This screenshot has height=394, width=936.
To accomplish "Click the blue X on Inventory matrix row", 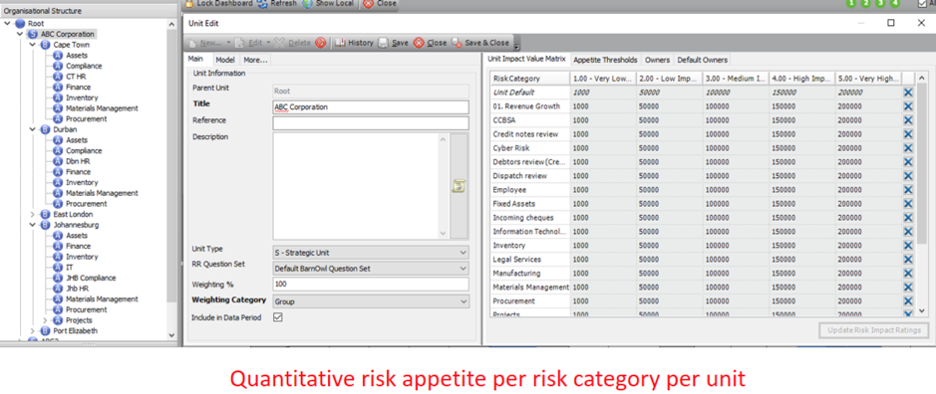I will click(908, 245).
